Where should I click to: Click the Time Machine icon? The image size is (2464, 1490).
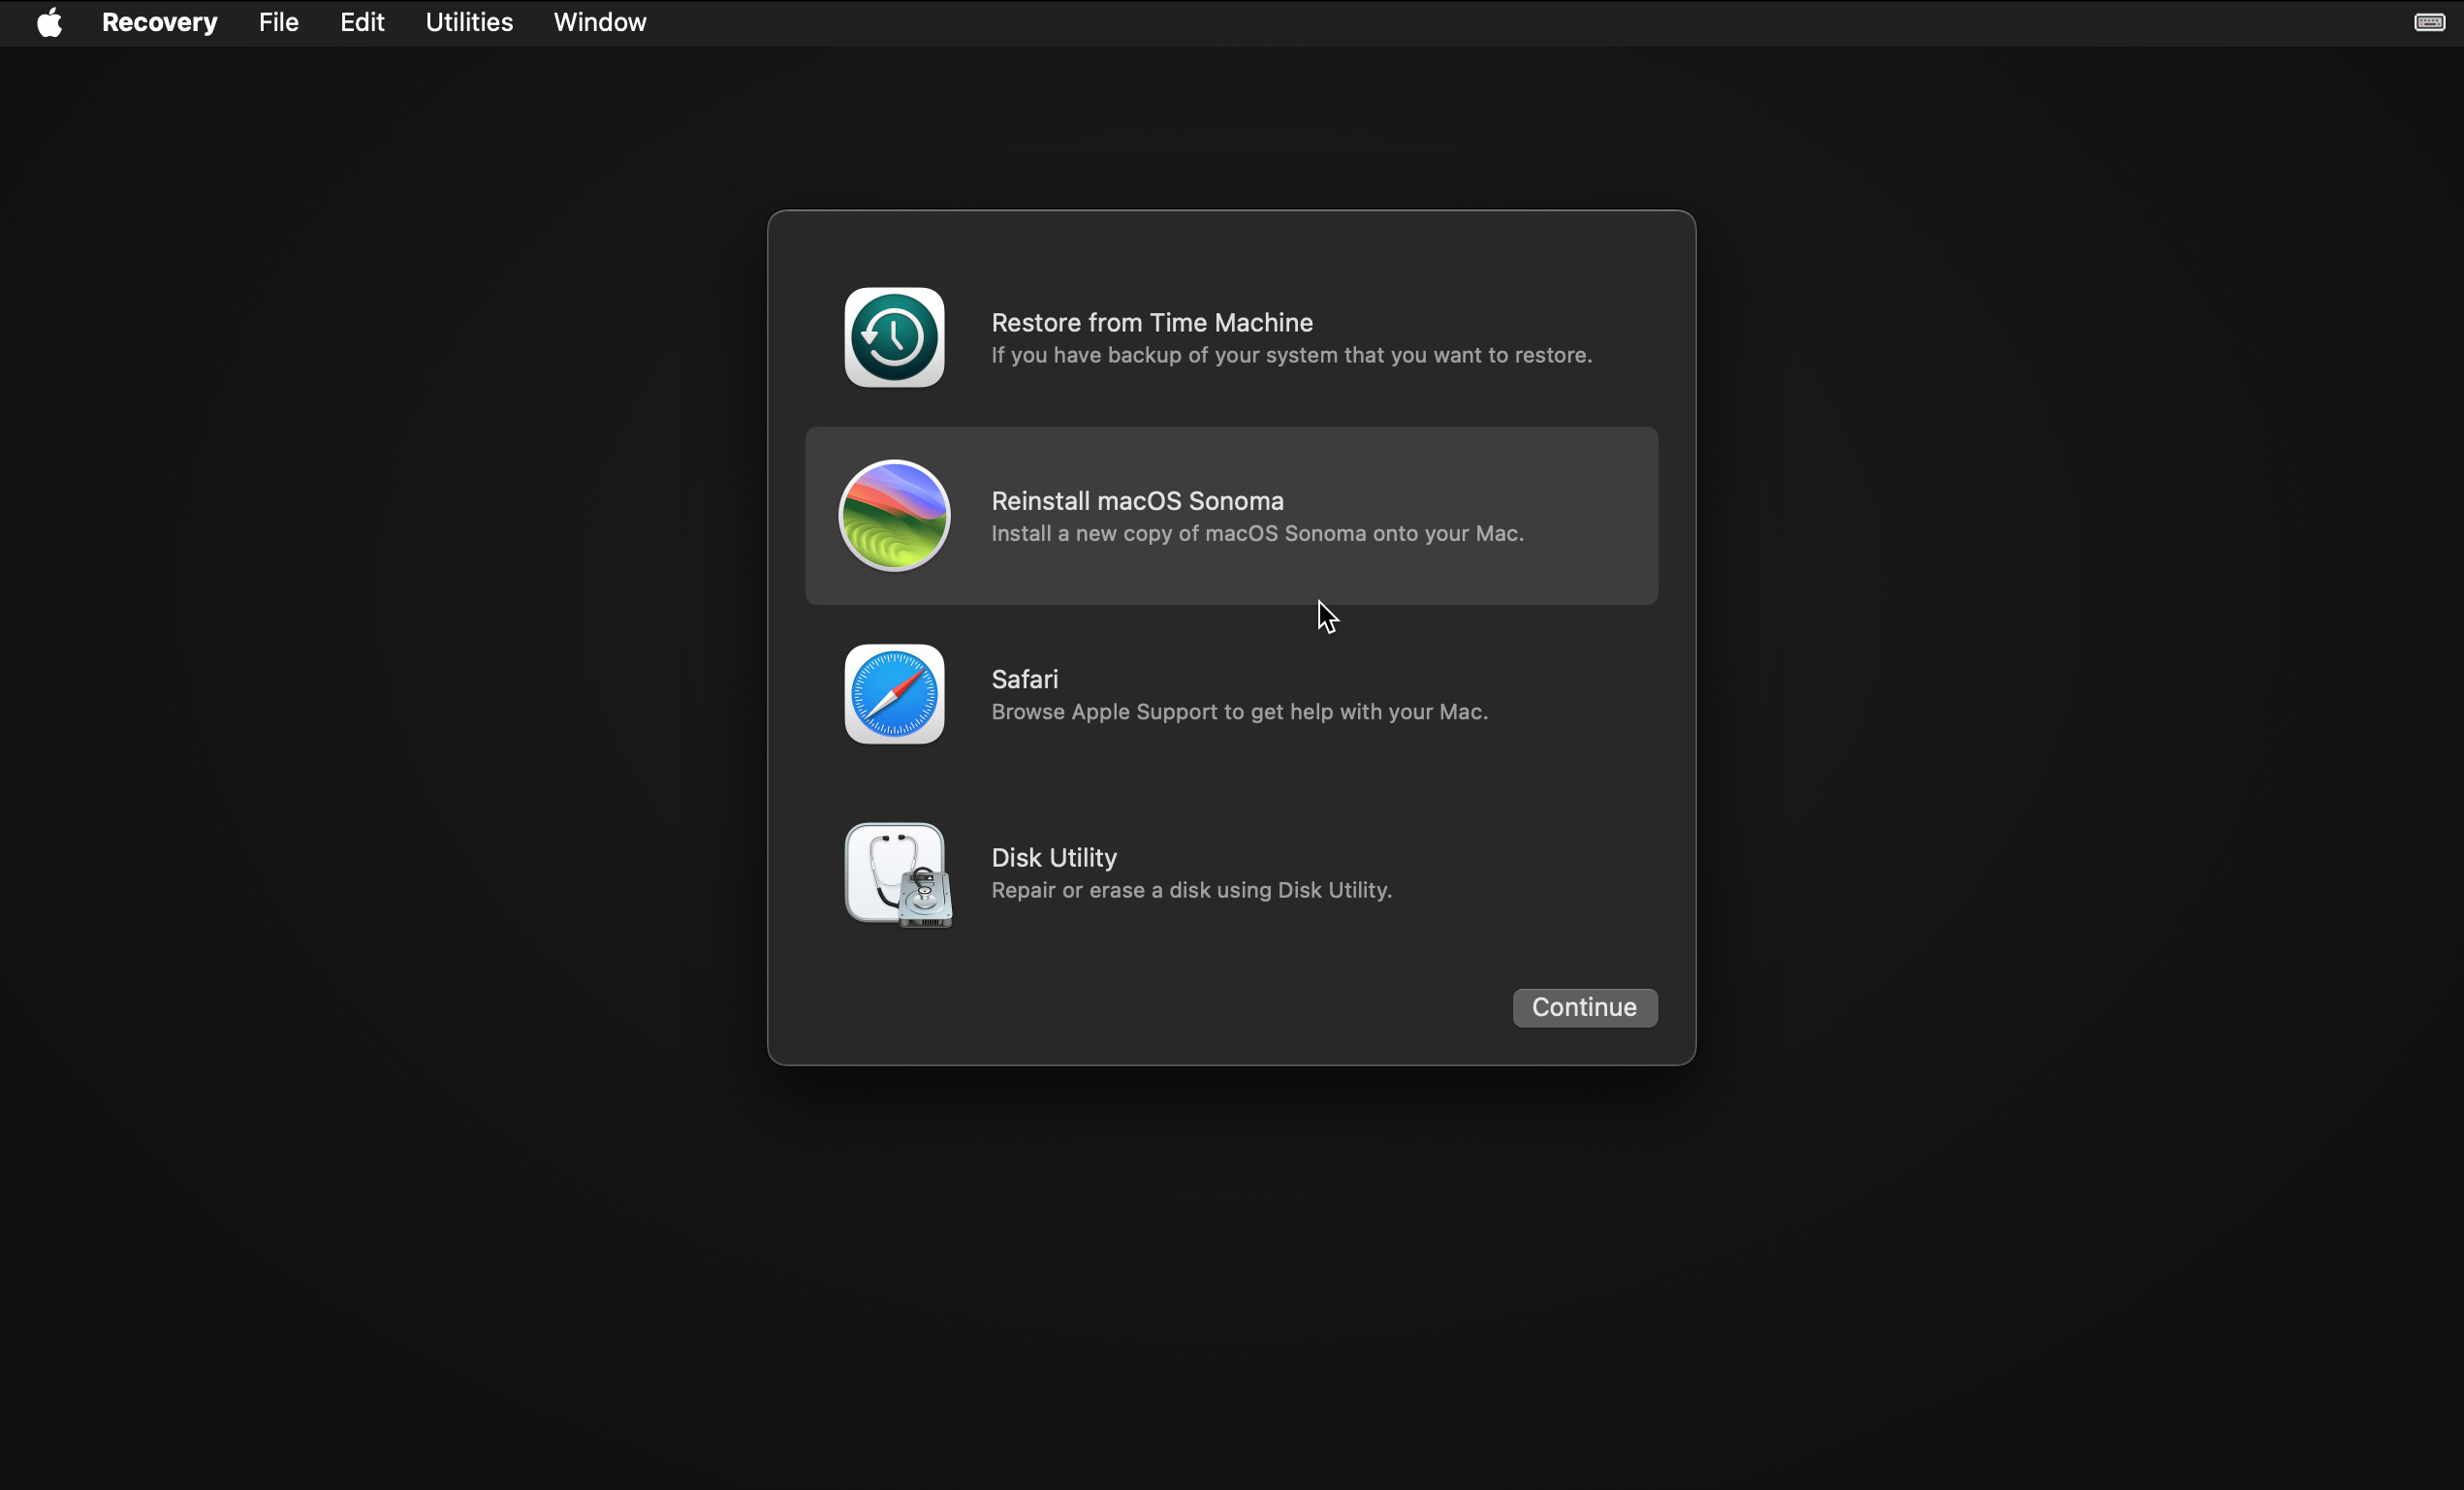[x=894, y=338]
